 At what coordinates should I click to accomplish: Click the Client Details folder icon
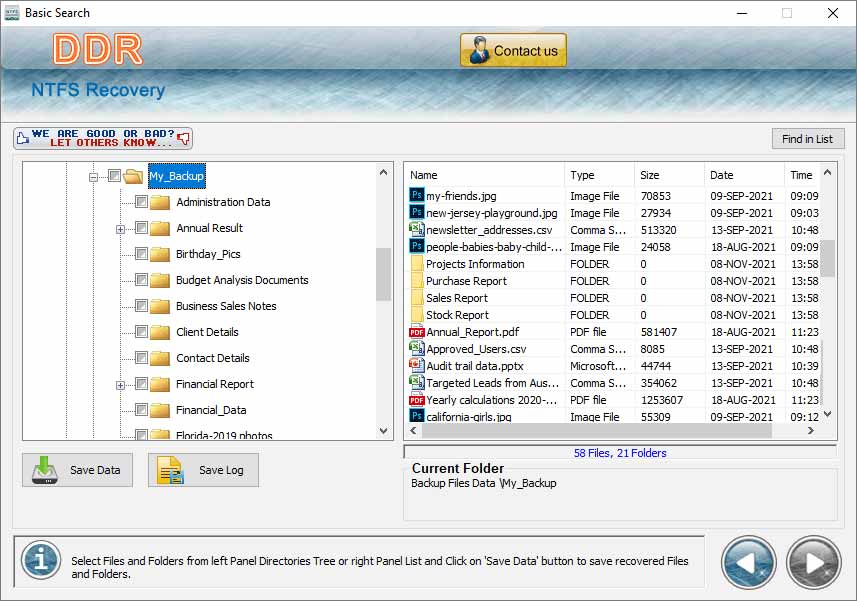pyautogui.click(x=160, y=332)
